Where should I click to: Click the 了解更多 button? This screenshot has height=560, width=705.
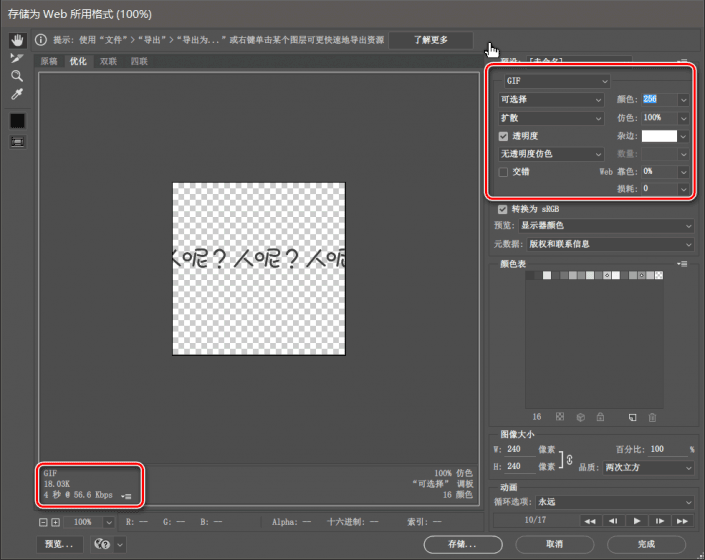[431, 40]
